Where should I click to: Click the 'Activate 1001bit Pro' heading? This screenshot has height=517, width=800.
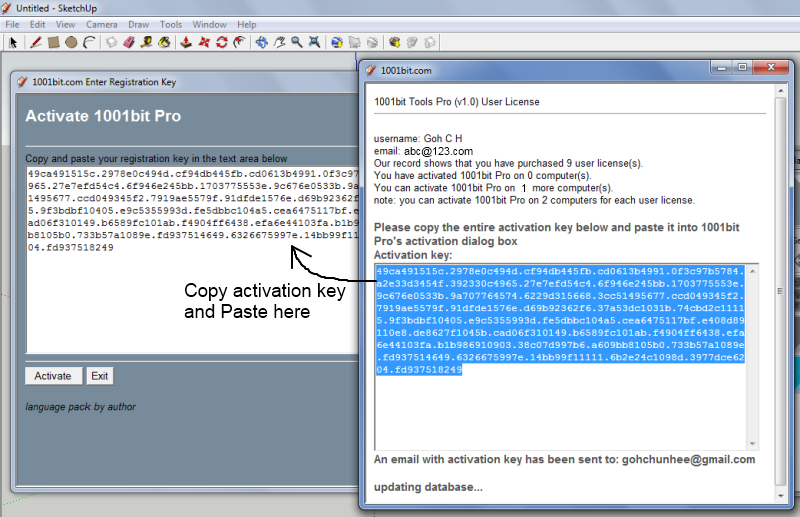click(103, 116)
